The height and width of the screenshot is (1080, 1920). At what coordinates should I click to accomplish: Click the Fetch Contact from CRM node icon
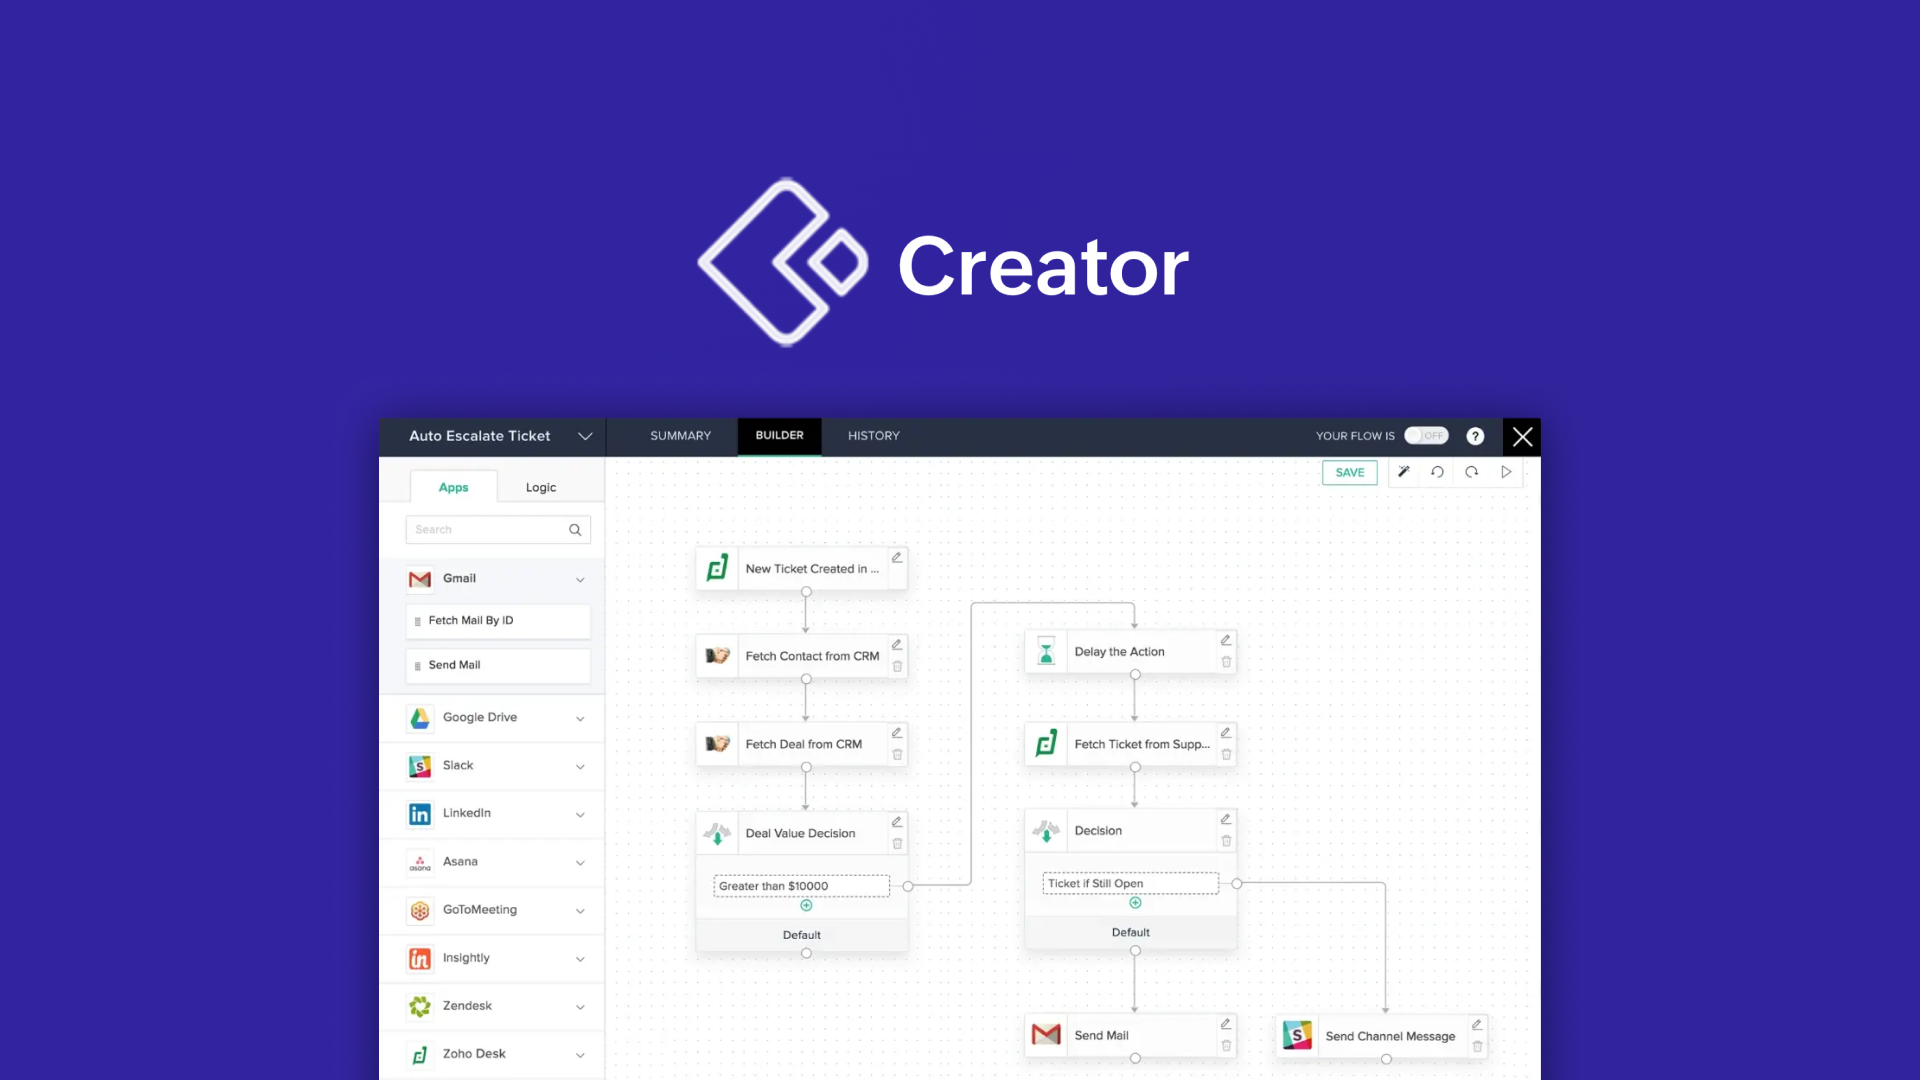pos(719,655)
